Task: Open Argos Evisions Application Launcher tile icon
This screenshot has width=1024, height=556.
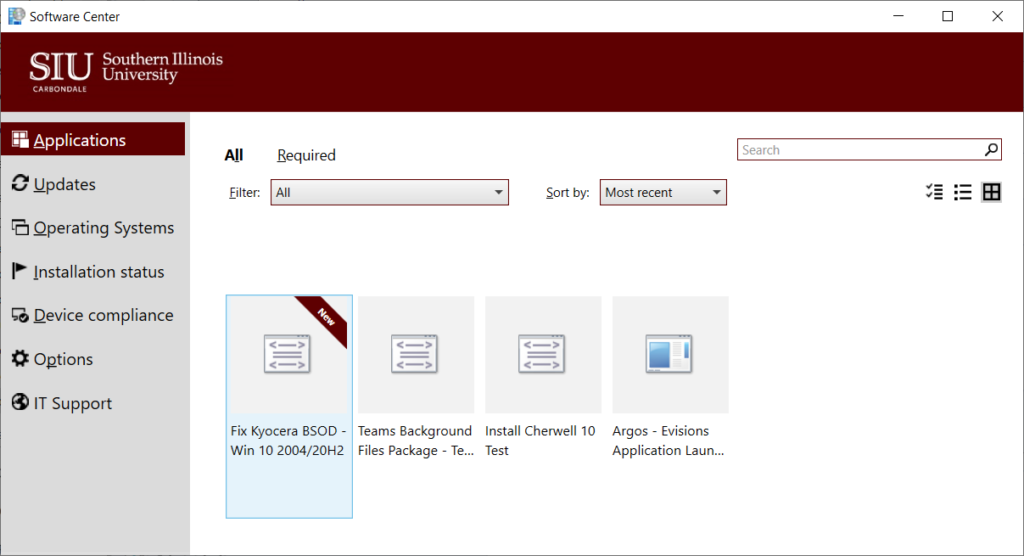Action: 669,354
